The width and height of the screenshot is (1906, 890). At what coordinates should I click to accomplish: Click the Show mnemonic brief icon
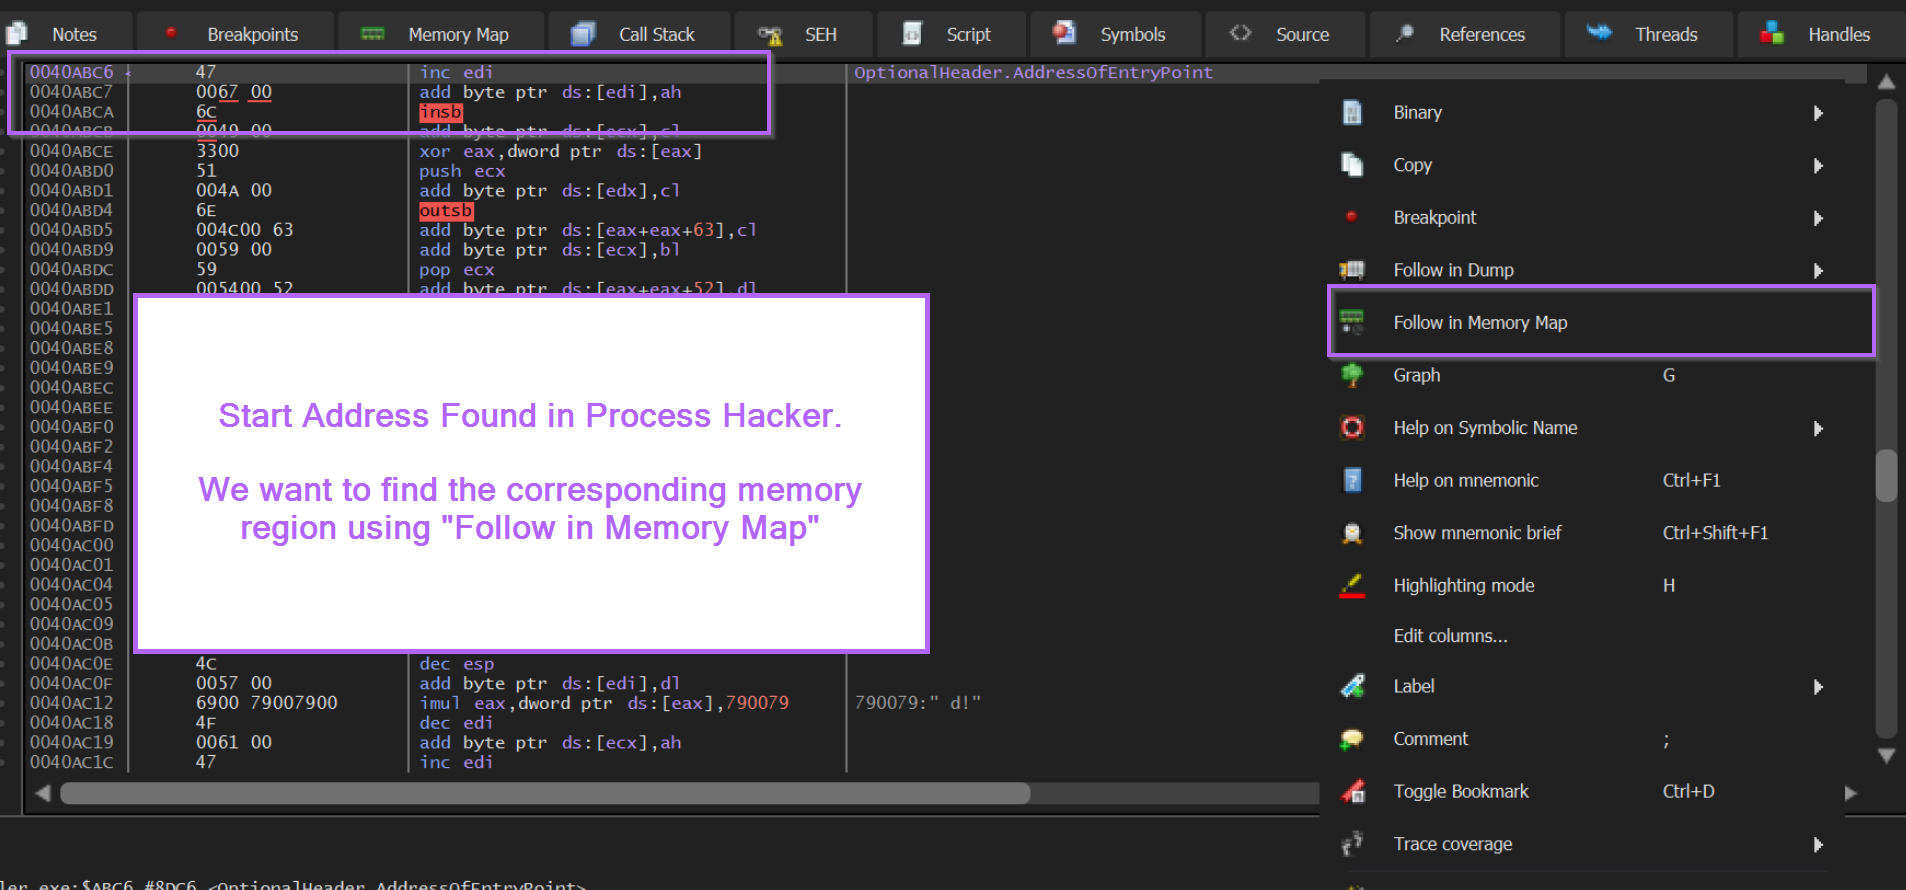coord(1352,533)
